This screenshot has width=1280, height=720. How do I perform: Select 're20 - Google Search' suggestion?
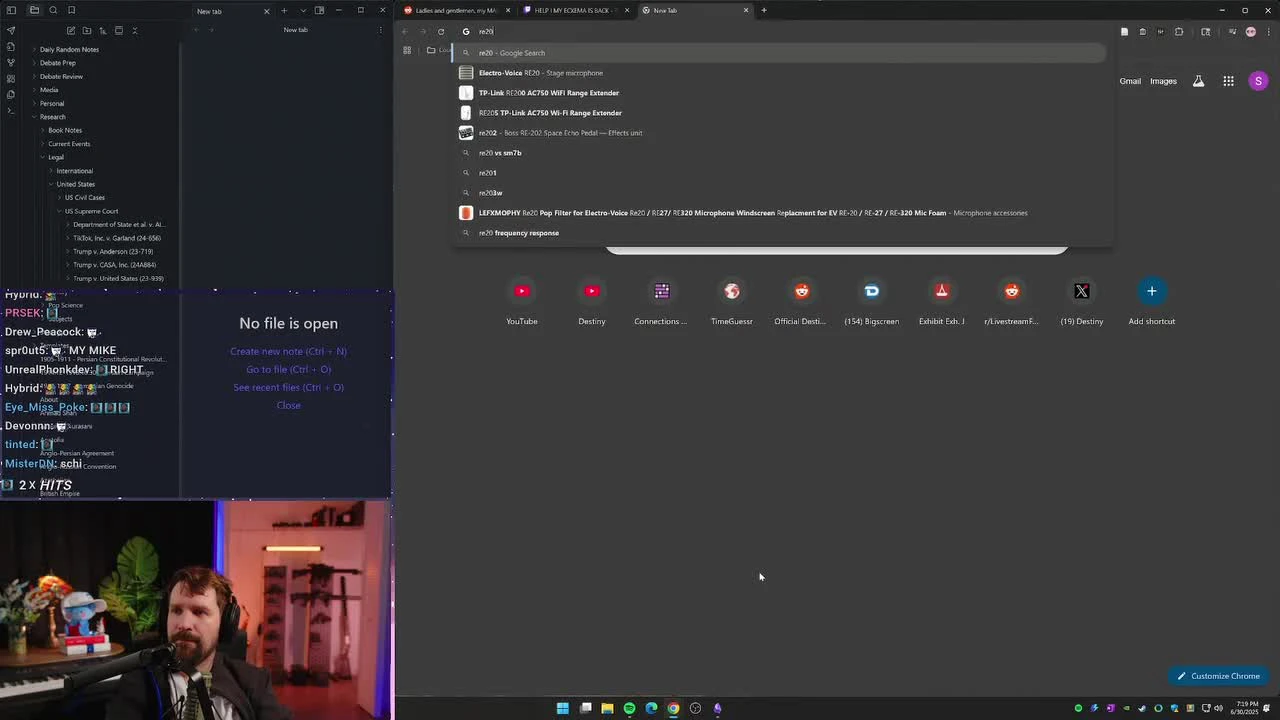pyautogui.click(x=780, y=53)
